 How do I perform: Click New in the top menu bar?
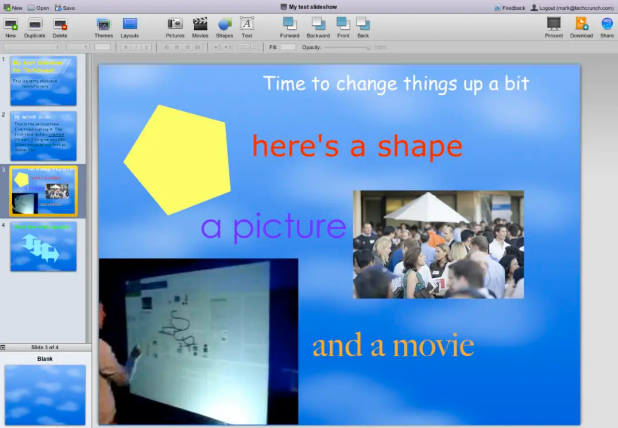point(13,7)
